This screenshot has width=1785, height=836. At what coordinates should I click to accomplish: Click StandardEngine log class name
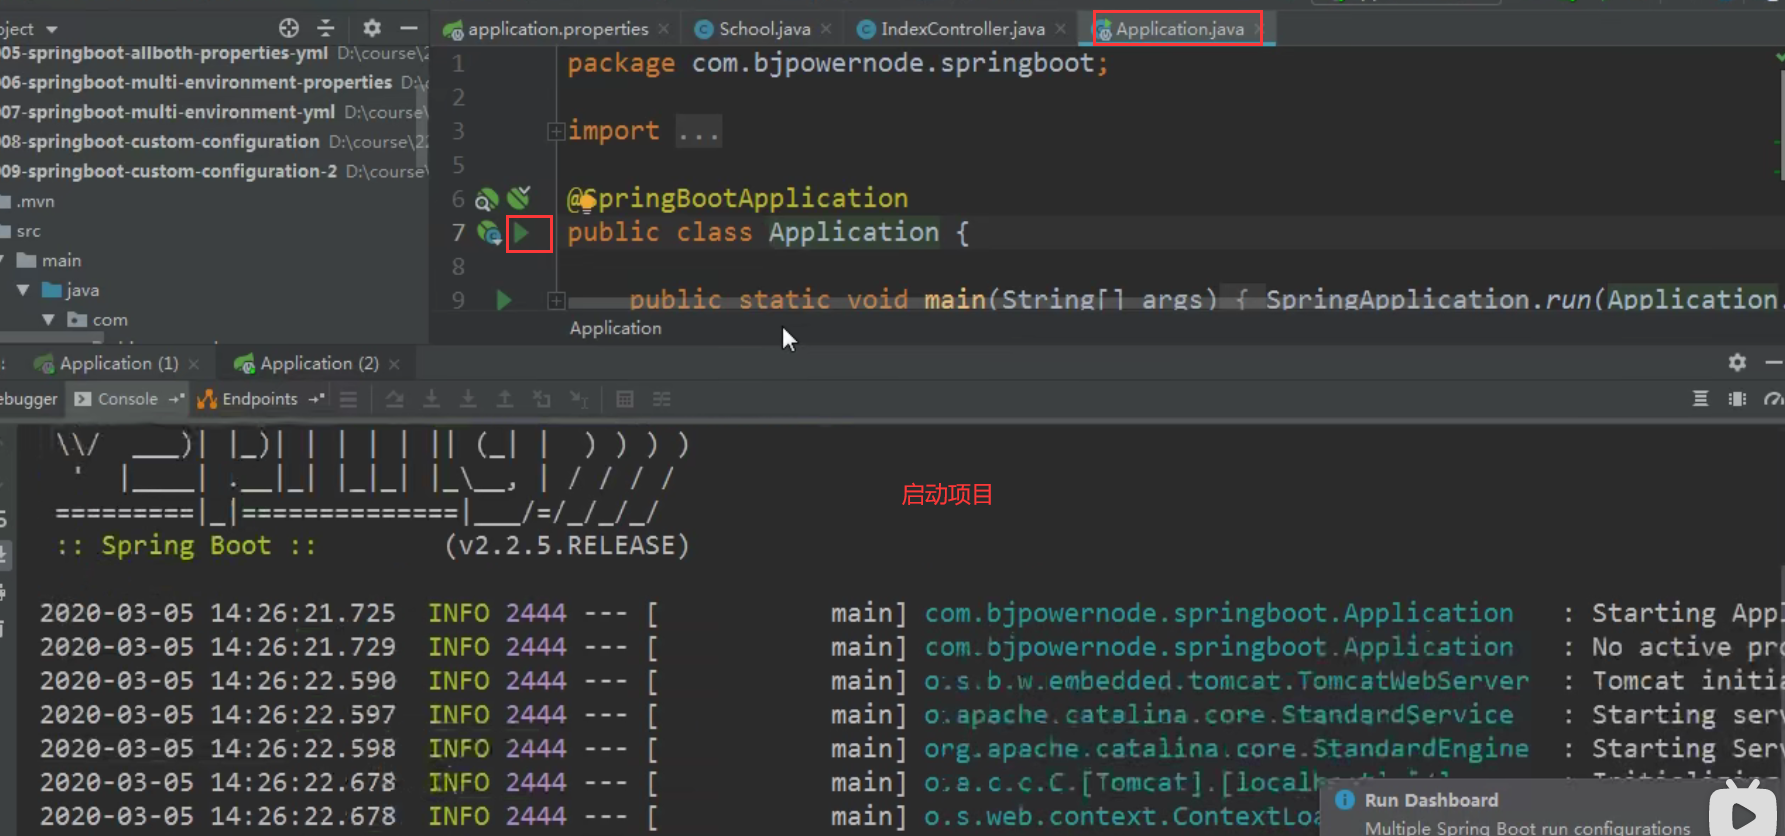pyautogui.click(x=1226, y=749)
